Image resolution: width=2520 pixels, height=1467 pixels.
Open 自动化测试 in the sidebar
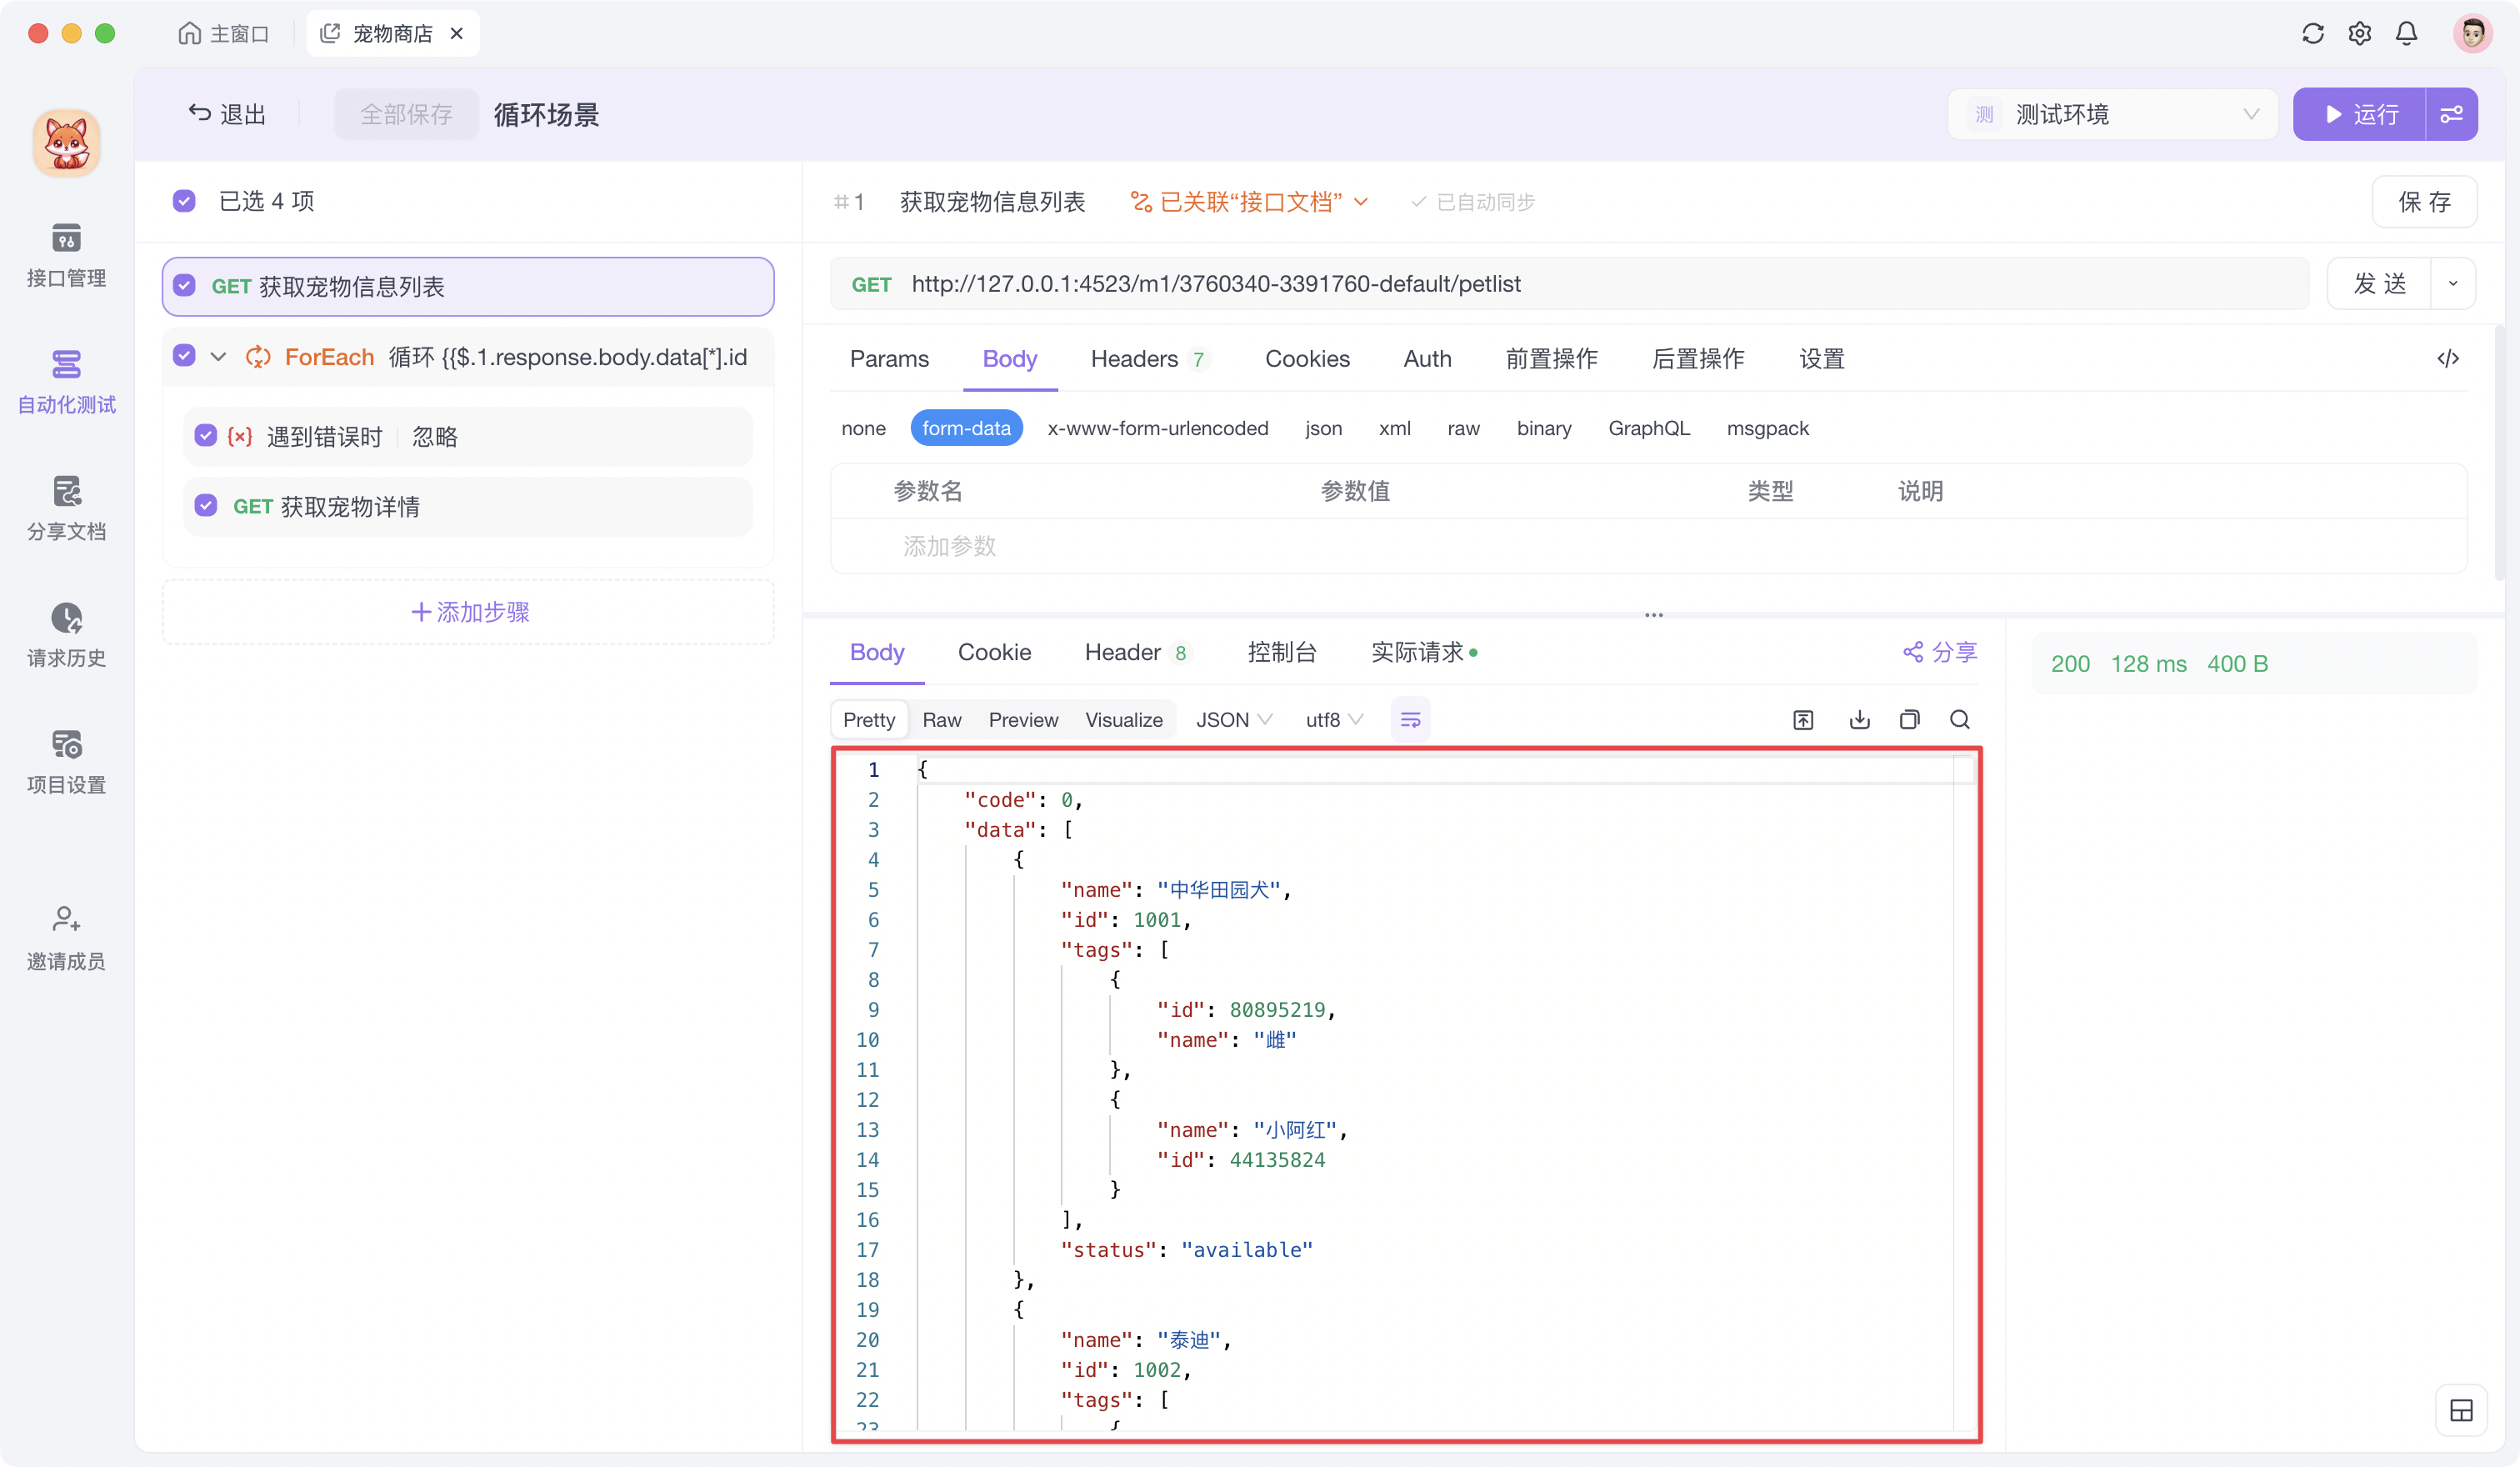pos(66,382)
